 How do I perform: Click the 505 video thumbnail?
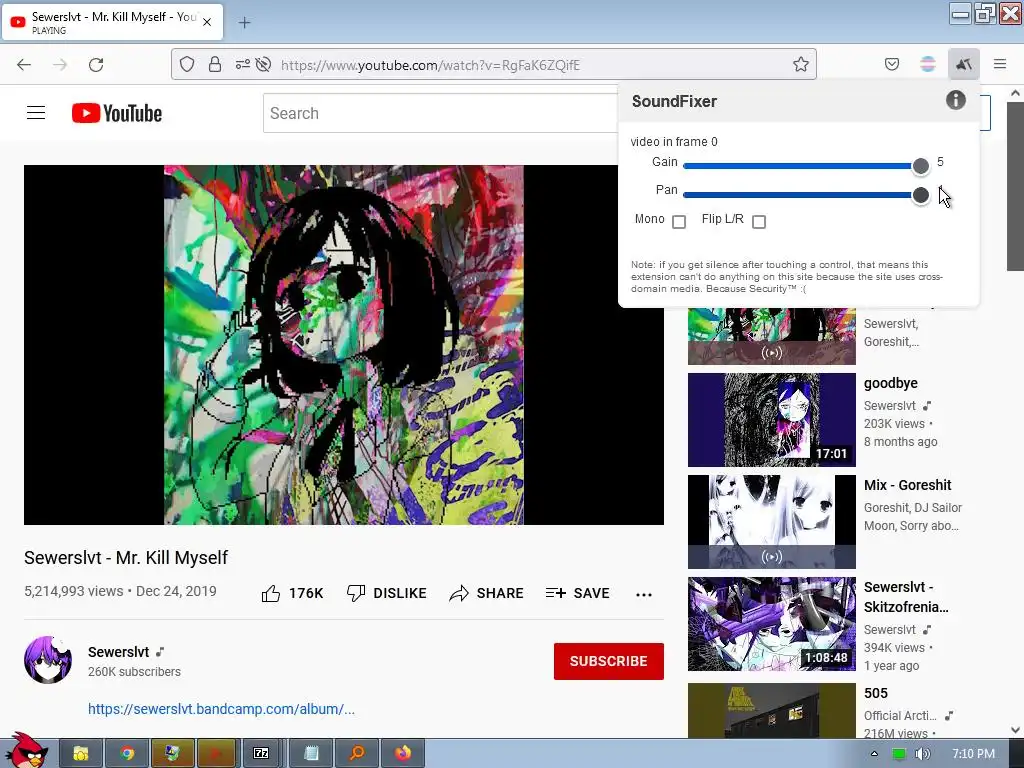point(771,711)
